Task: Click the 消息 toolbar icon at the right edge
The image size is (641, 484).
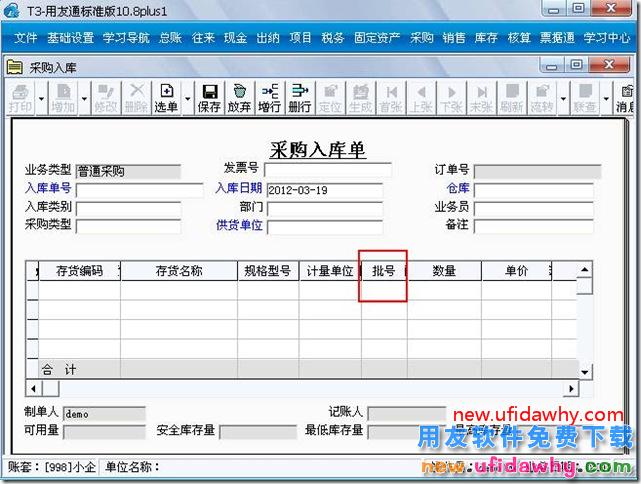Action: tap(625, 98)
